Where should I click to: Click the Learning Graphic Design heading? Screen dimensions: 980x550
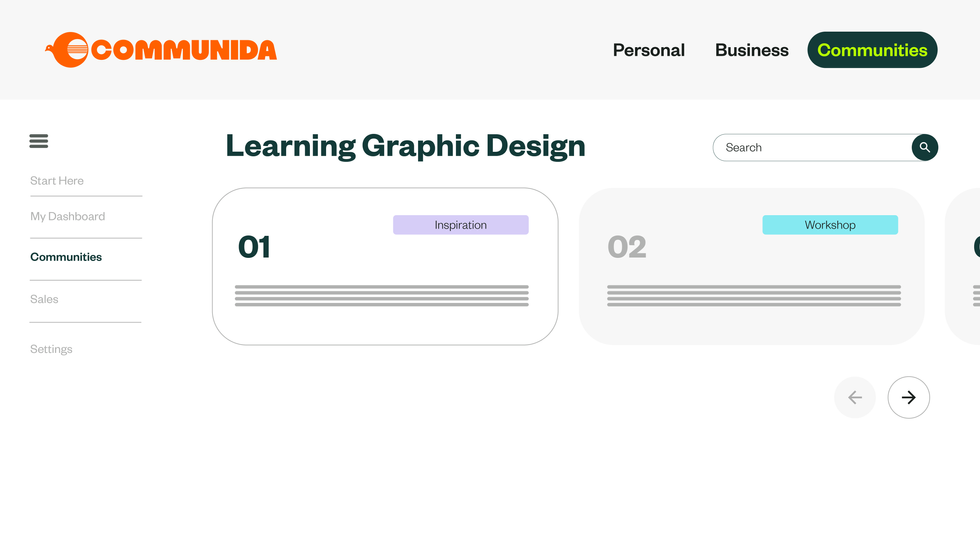(x=405, y=146)
